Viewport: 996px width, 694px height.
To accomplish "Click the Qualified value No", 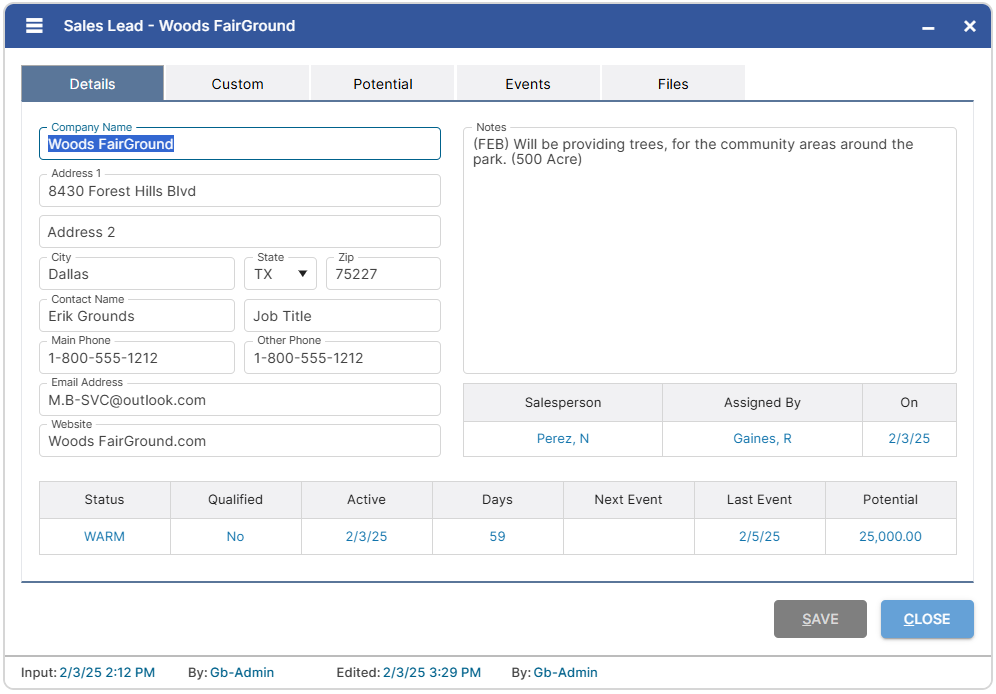I will pos(235,536).
